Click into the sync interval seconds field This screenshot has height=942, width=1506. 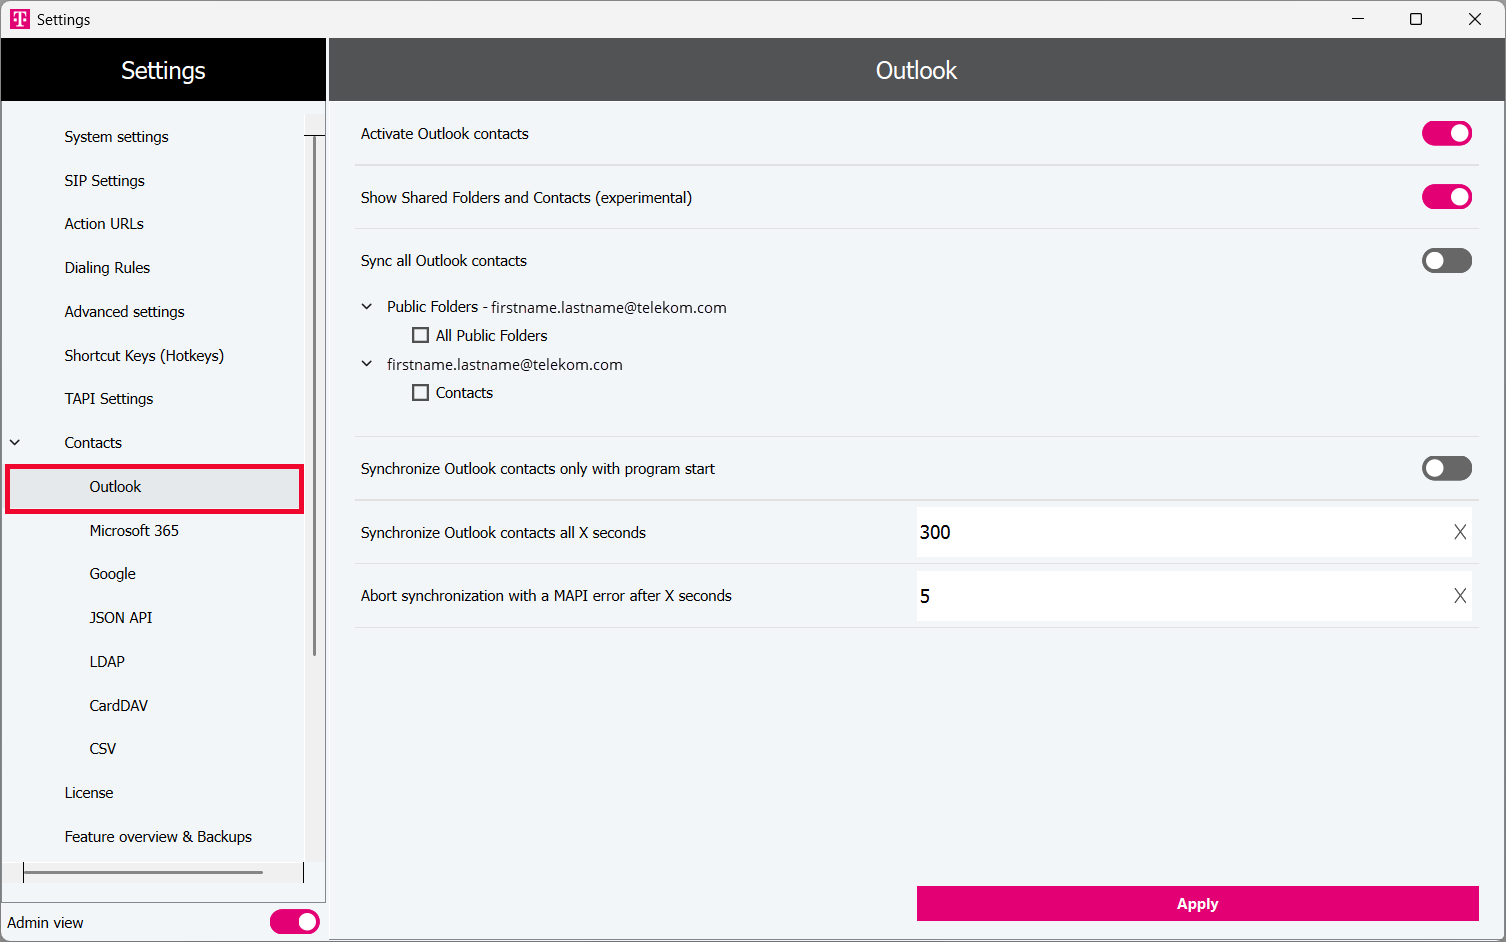point(1180,532)
